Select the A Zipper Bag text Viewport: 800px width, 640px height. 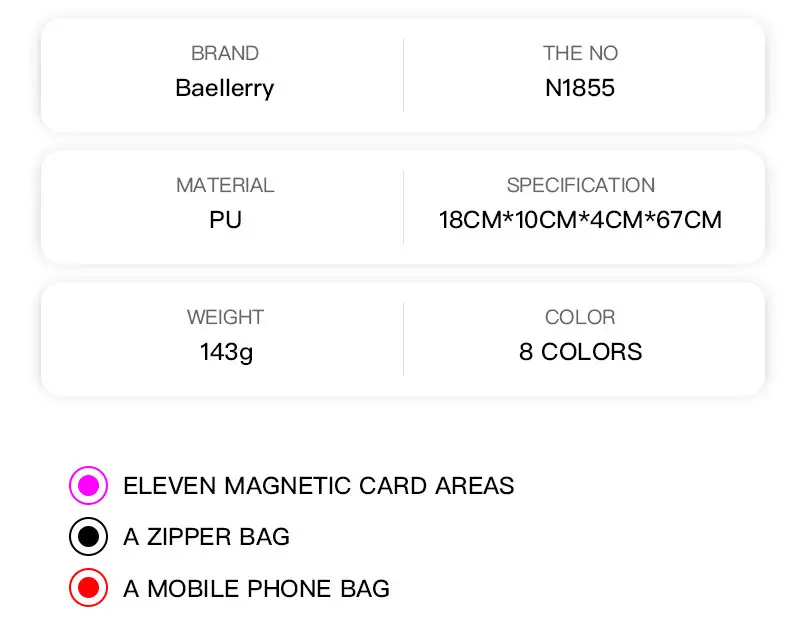click(207, 537)
